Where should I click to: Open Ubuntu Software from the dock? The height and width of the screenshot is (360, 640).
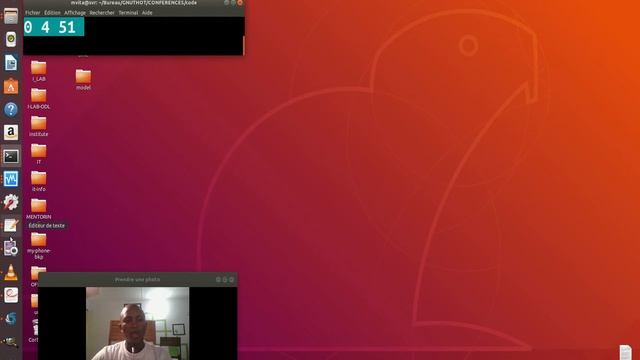pos(11,86)
